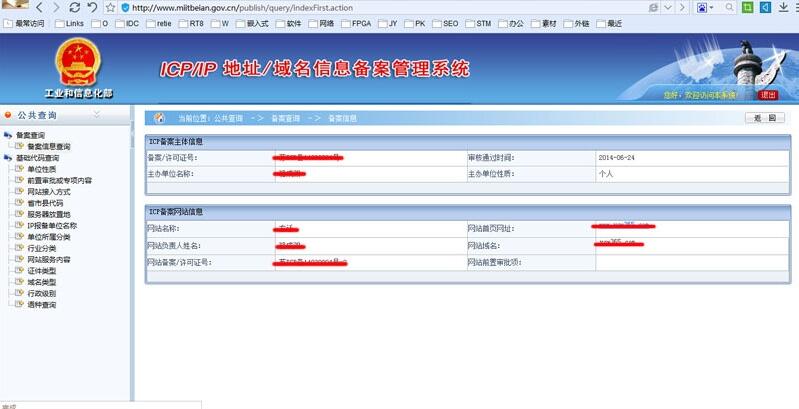Collapse the 公共查询 panel chevron

point(97,115)
